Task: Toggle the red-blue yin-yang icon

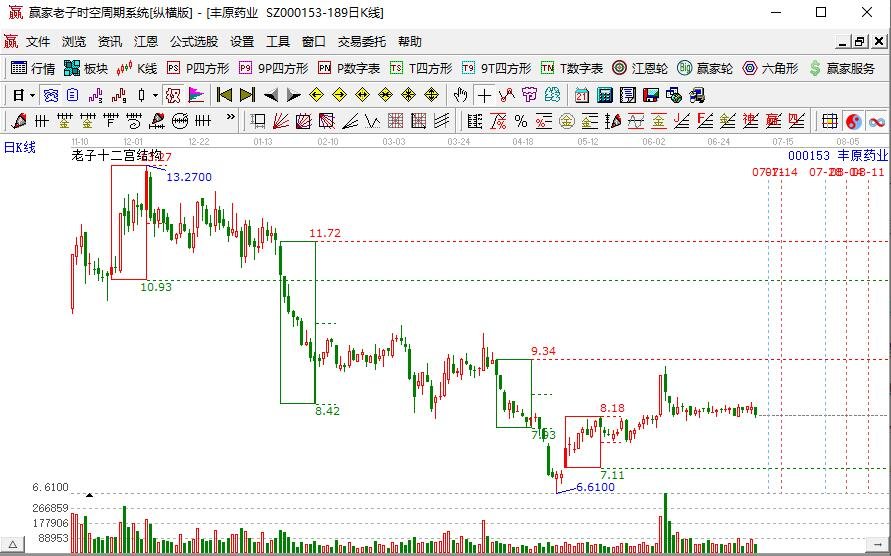Action: click(853, 121)
